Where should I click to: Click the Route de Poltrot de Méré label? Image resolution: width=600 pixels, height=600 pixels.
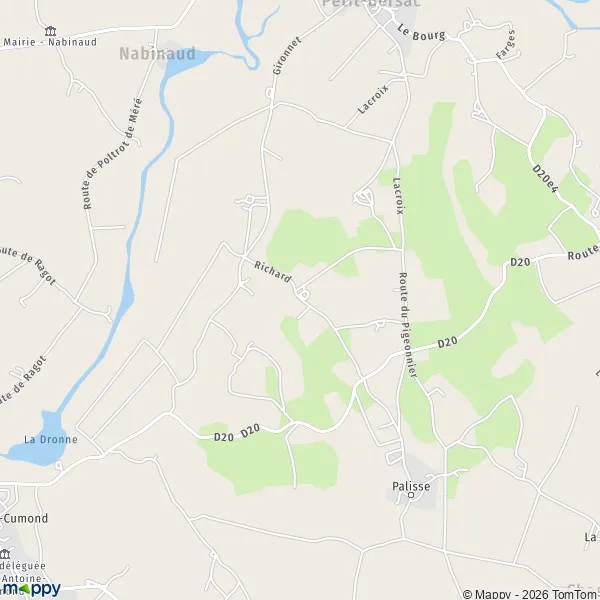[x=112, y=154]
